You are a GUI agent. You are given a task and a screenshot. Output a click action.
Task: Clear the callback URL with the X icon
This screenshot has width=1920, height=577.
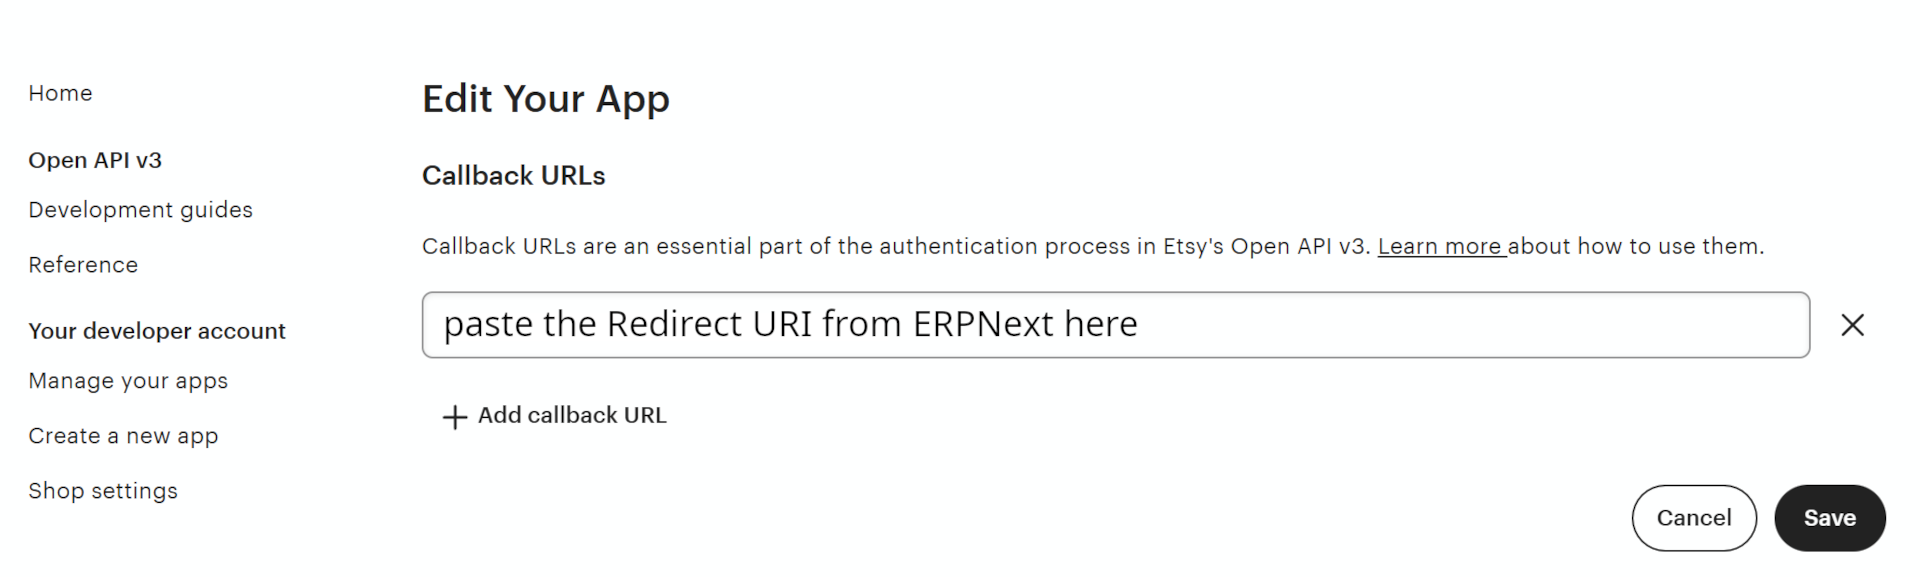pyautogui.click(x=1853, y=325)
